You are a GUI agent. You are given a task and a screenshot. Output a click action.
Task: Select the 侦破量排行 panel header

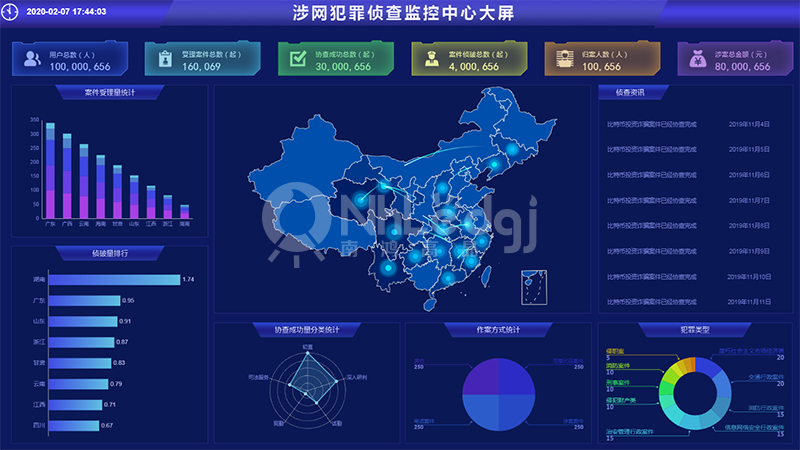click(110, 253)
